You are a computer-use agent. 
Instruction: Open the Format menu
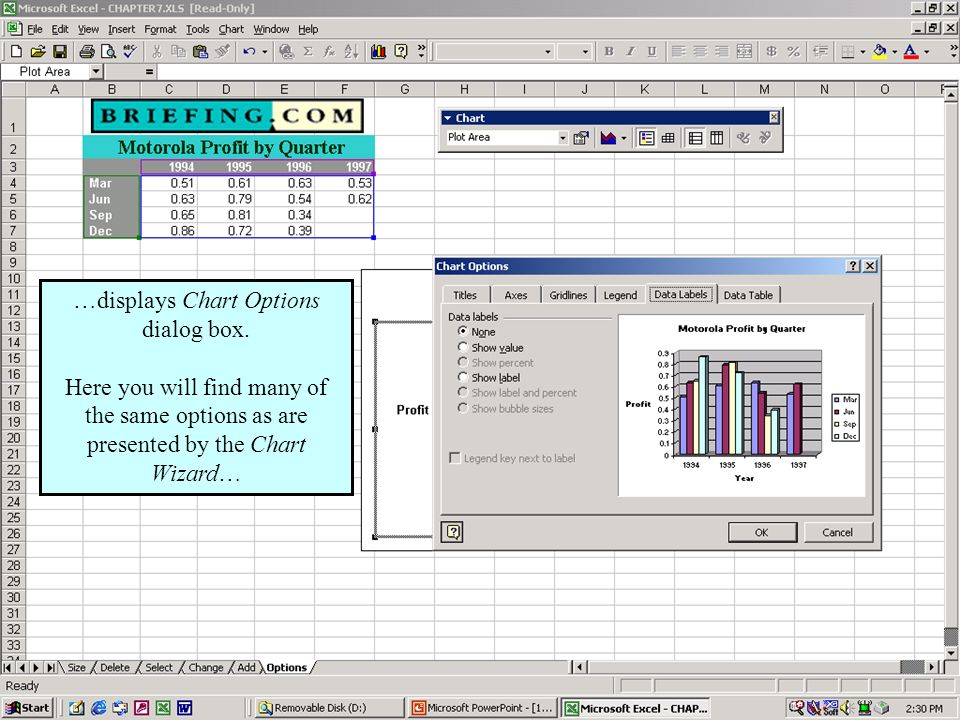(160, 29)
